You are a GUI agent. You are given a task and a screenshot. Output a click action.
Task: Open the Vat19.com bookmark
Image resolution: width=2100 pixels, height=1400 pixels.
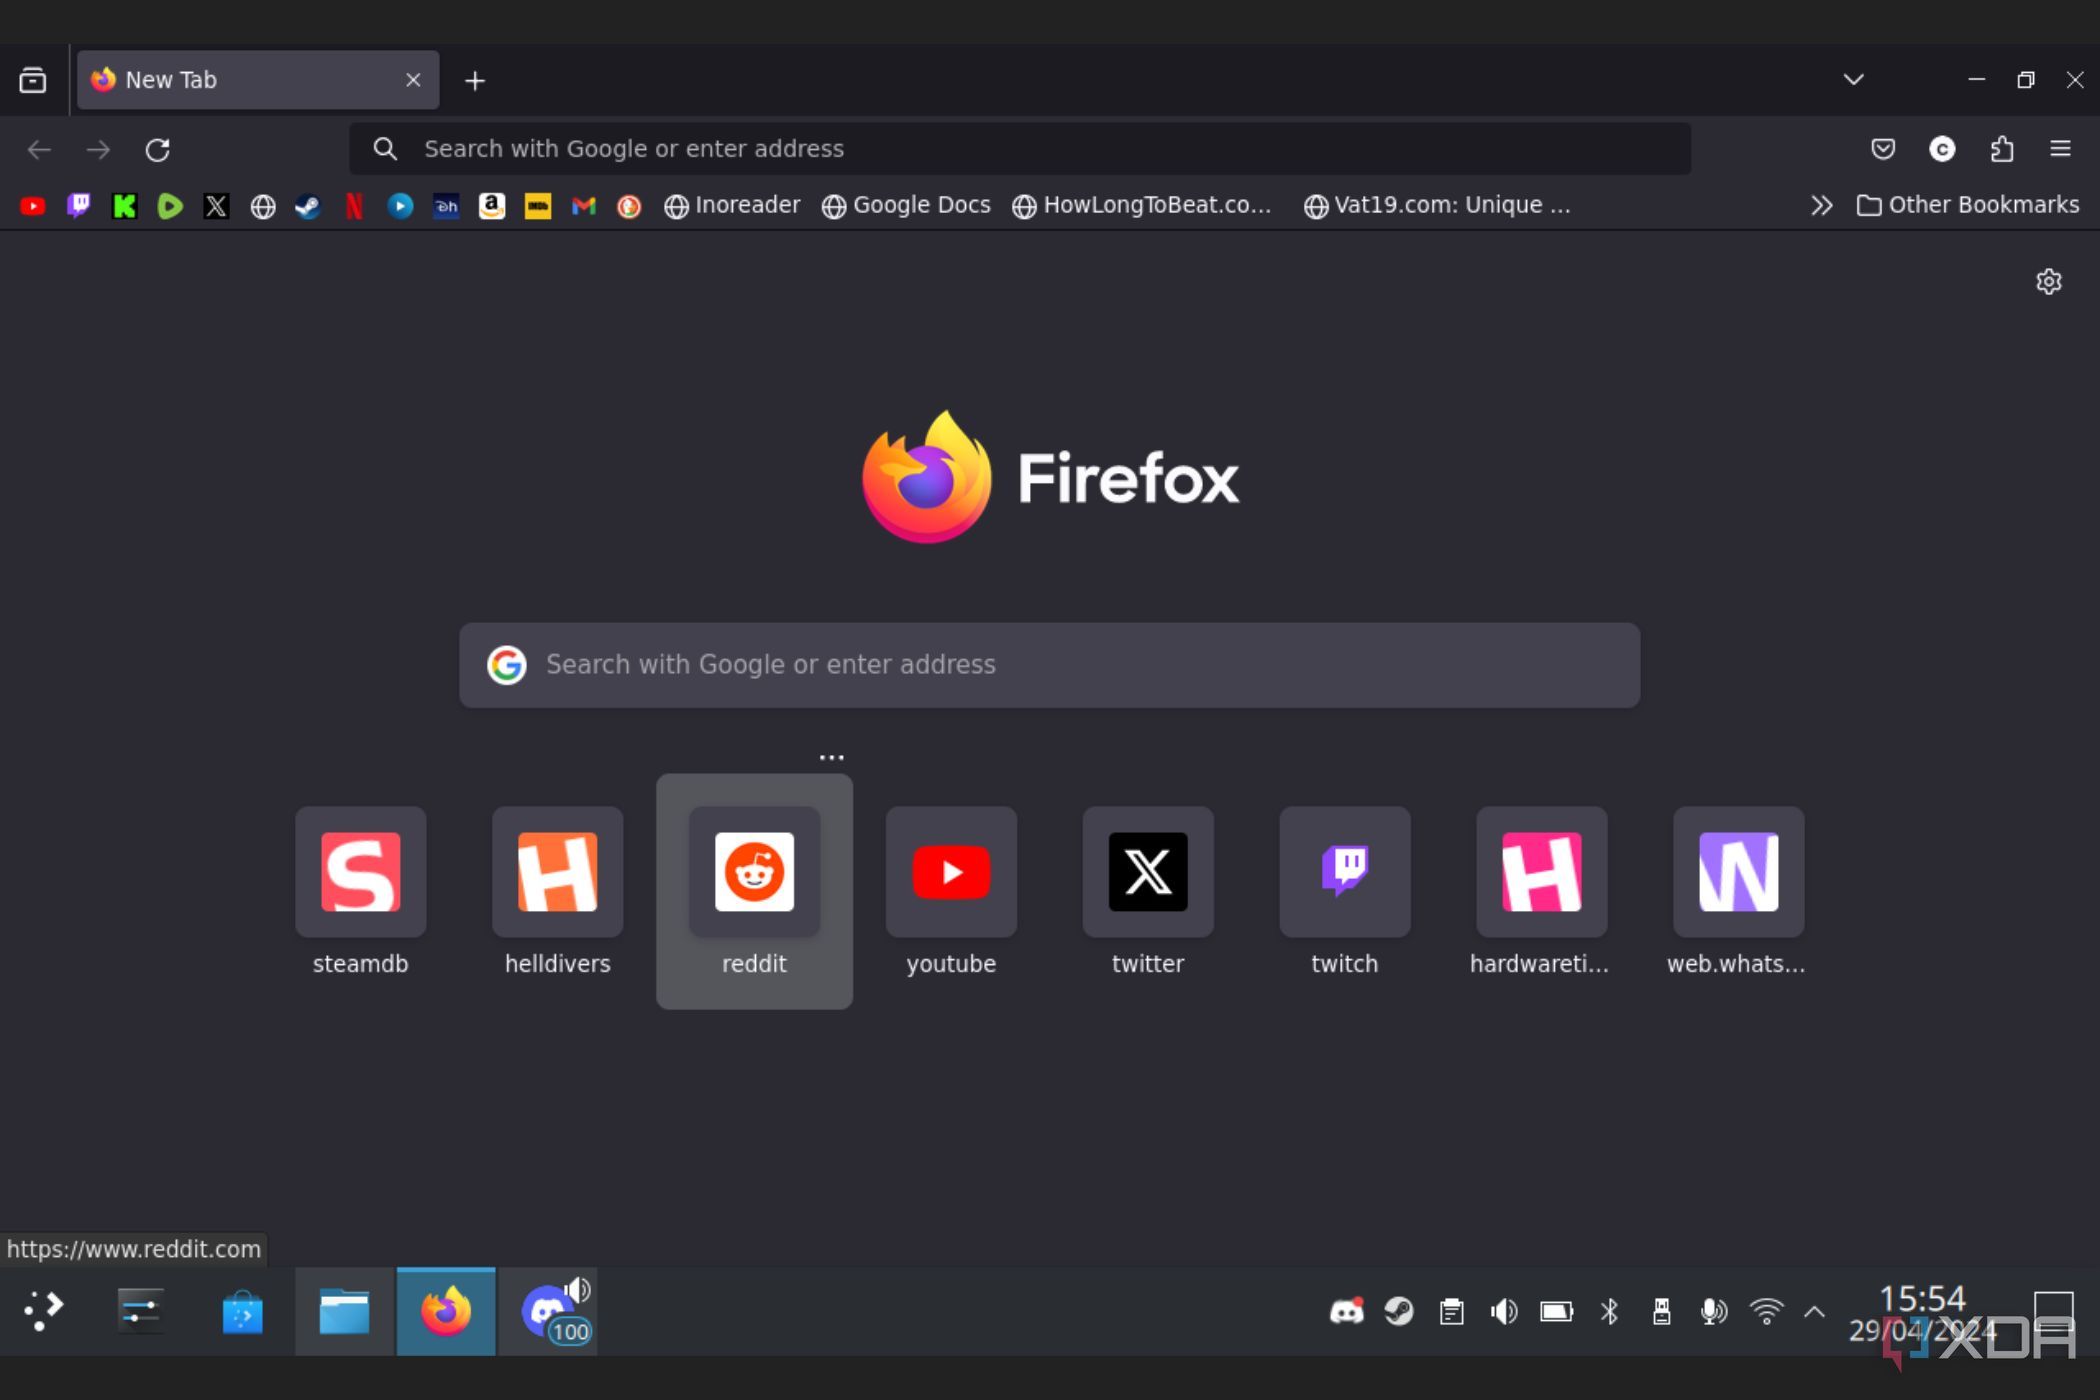(1437, 205)
